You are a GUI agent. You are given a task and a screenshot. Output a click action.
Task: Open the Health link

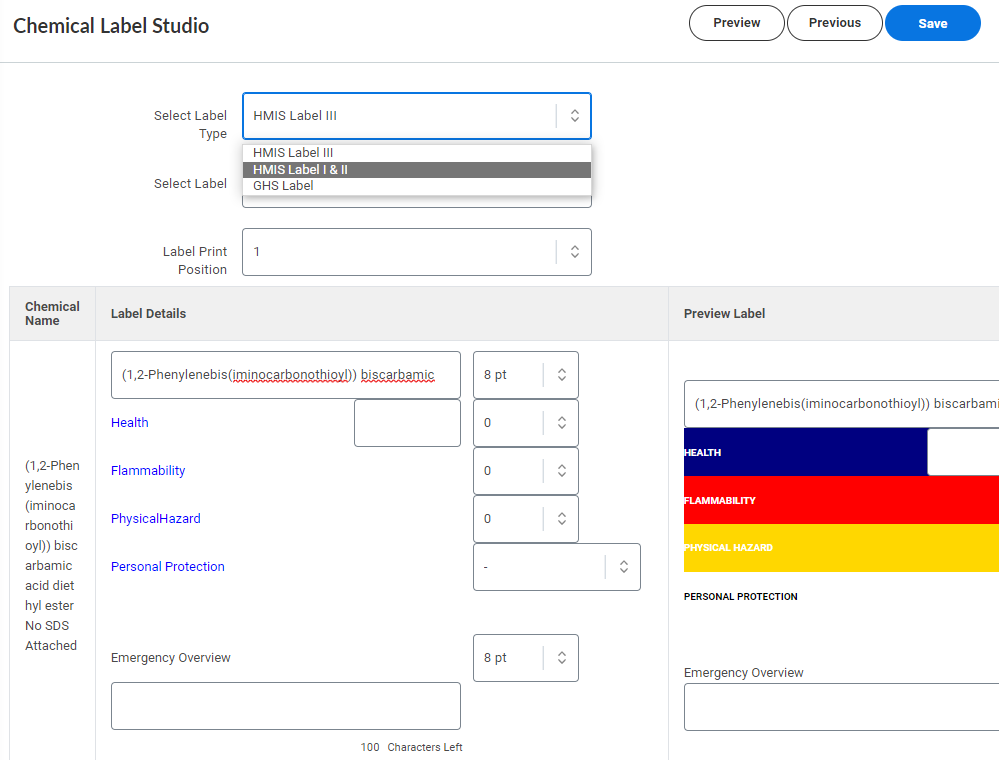click(x=129, y=422)
